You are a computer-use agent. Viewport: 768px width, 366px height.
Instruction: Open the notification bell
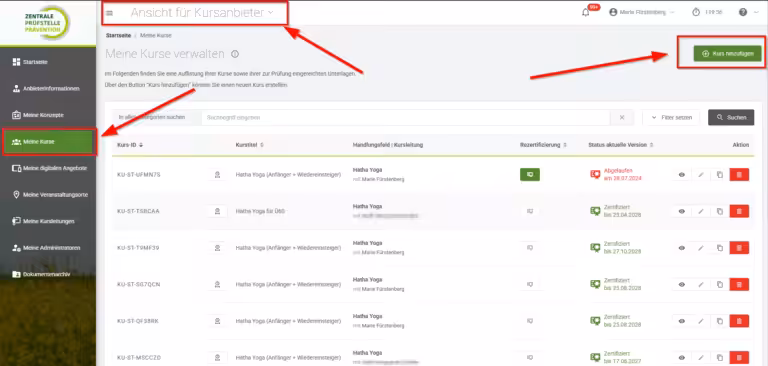(585, 13)
